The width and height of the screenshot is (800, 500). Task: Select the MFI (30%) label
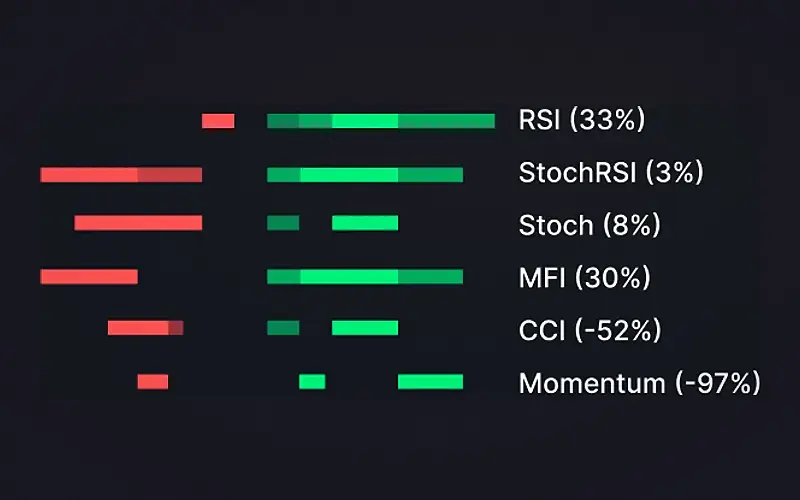[584, 278]
